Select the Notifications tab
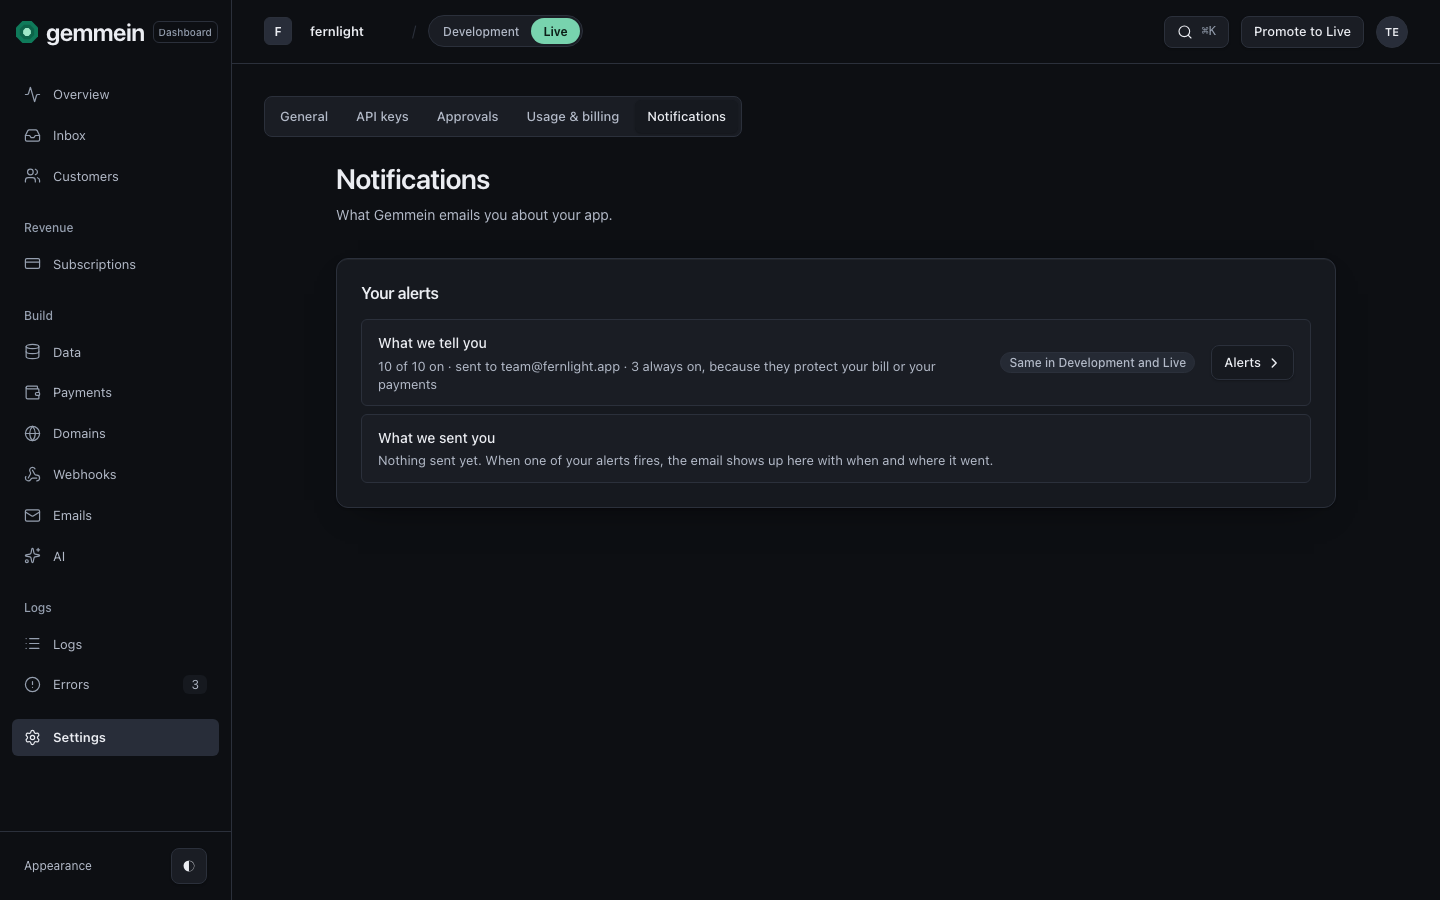 tap(686, 117)
